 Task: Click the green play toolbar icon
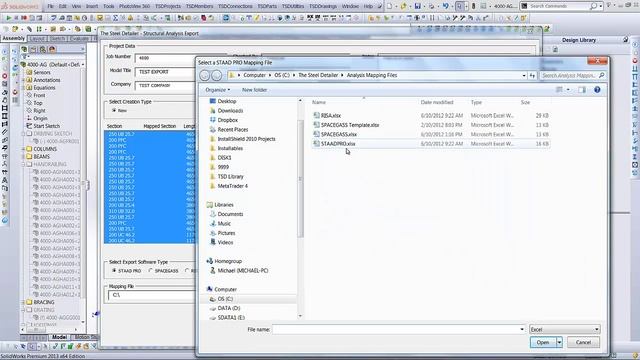tap(9, 18)
